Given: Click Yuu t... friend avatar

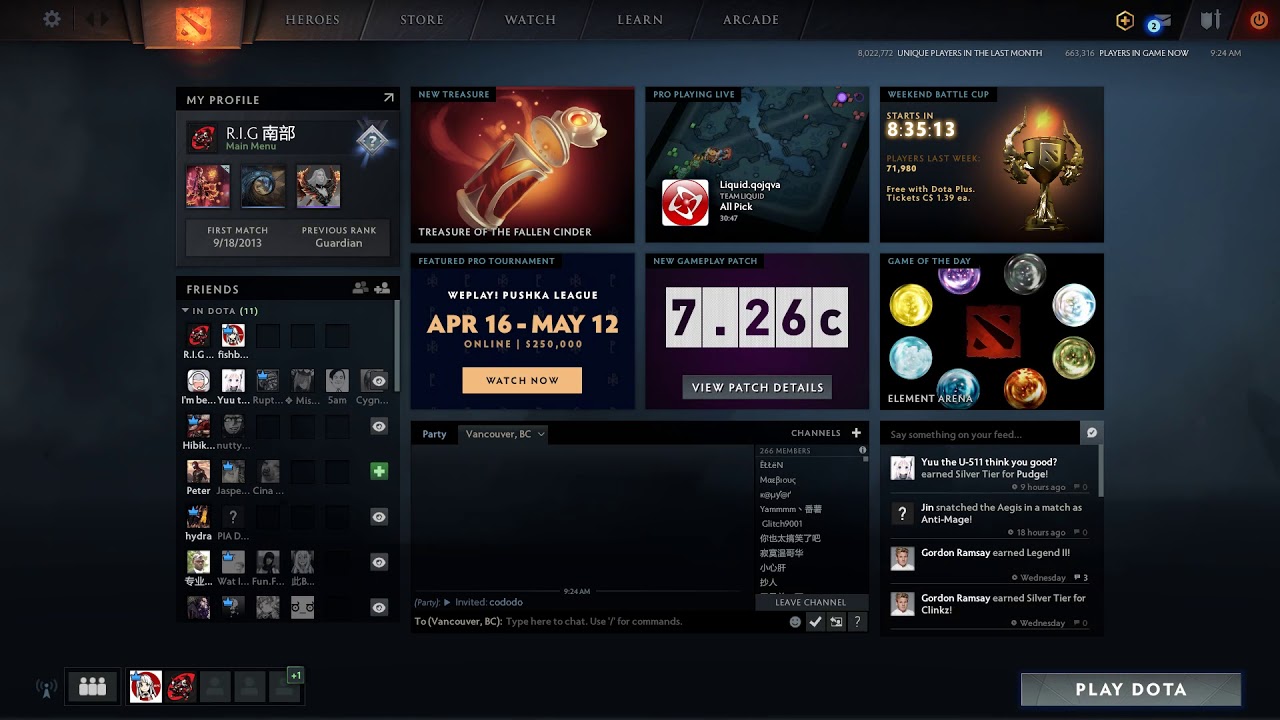Looking at the screenshot, I should pos(233,380).
